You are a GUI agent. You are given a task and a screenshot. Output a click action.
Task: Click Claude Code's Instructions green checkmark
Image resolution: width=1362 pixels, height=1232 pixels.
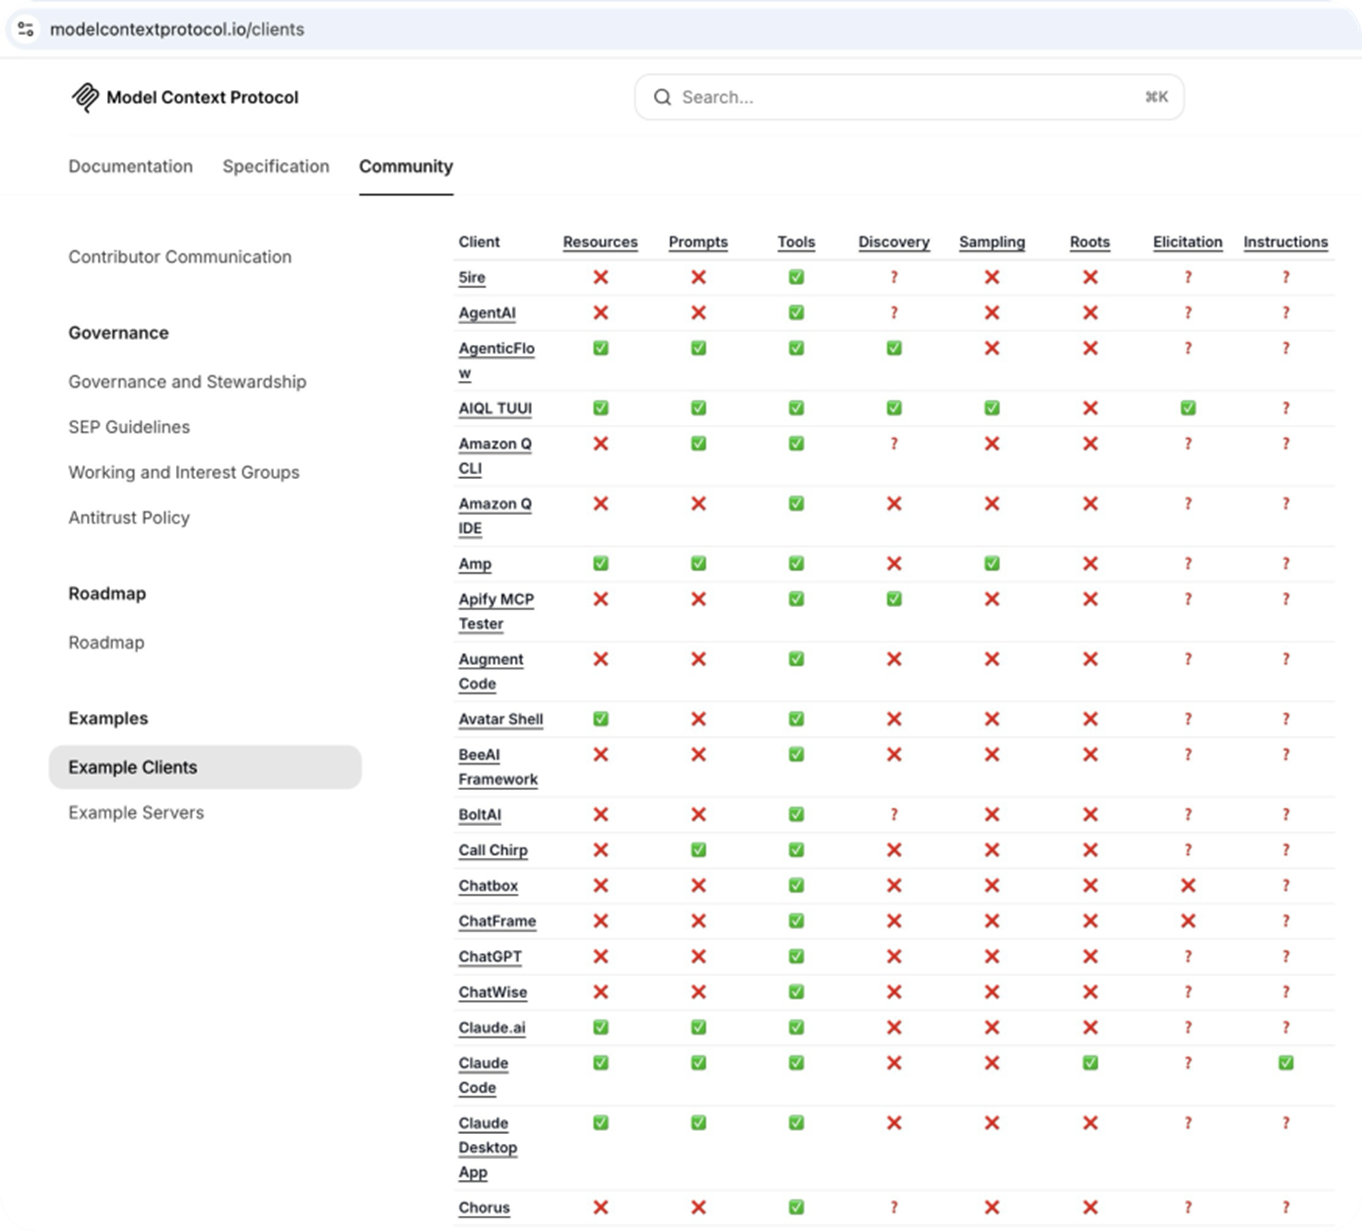(1285, 1063)
